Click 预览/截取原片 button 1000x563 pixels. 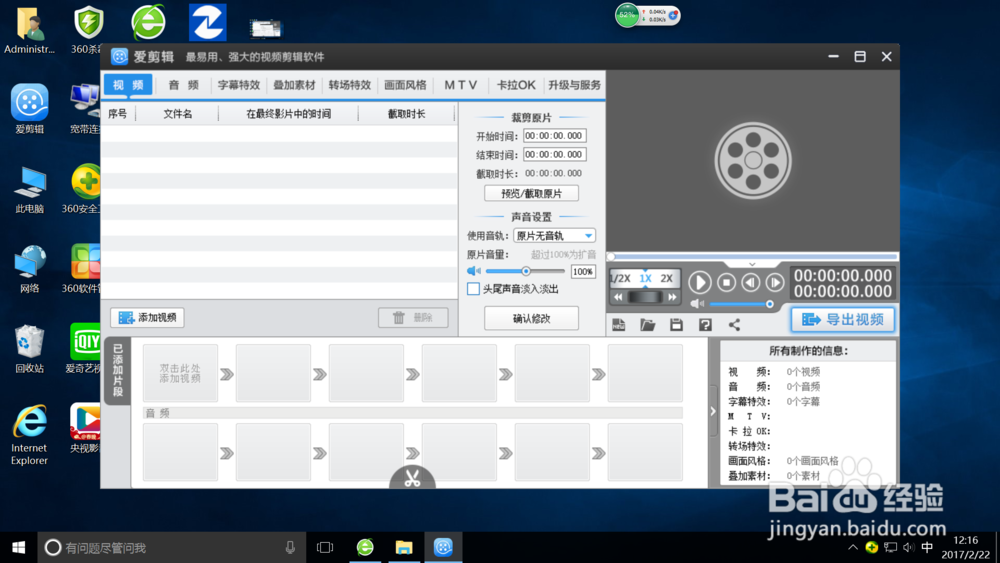pyautogui.click(x=531, y=193)
